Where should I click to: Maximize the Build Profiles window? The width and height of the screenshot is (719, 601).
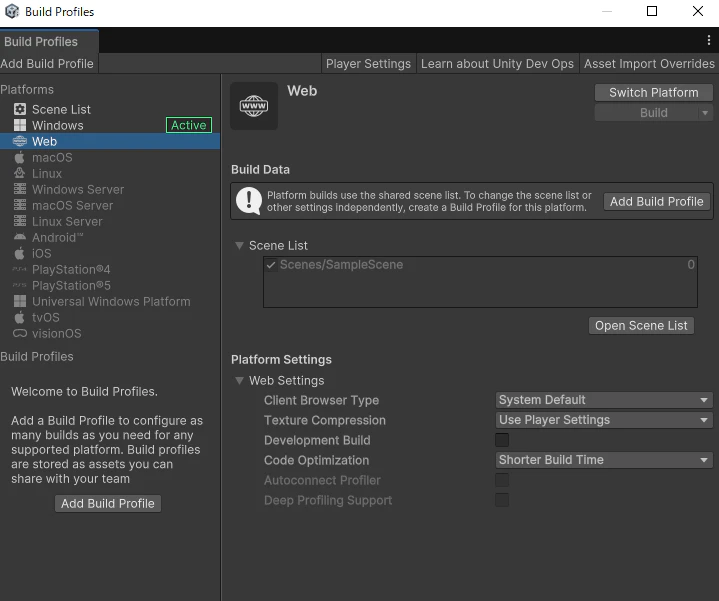coord(652,11)
